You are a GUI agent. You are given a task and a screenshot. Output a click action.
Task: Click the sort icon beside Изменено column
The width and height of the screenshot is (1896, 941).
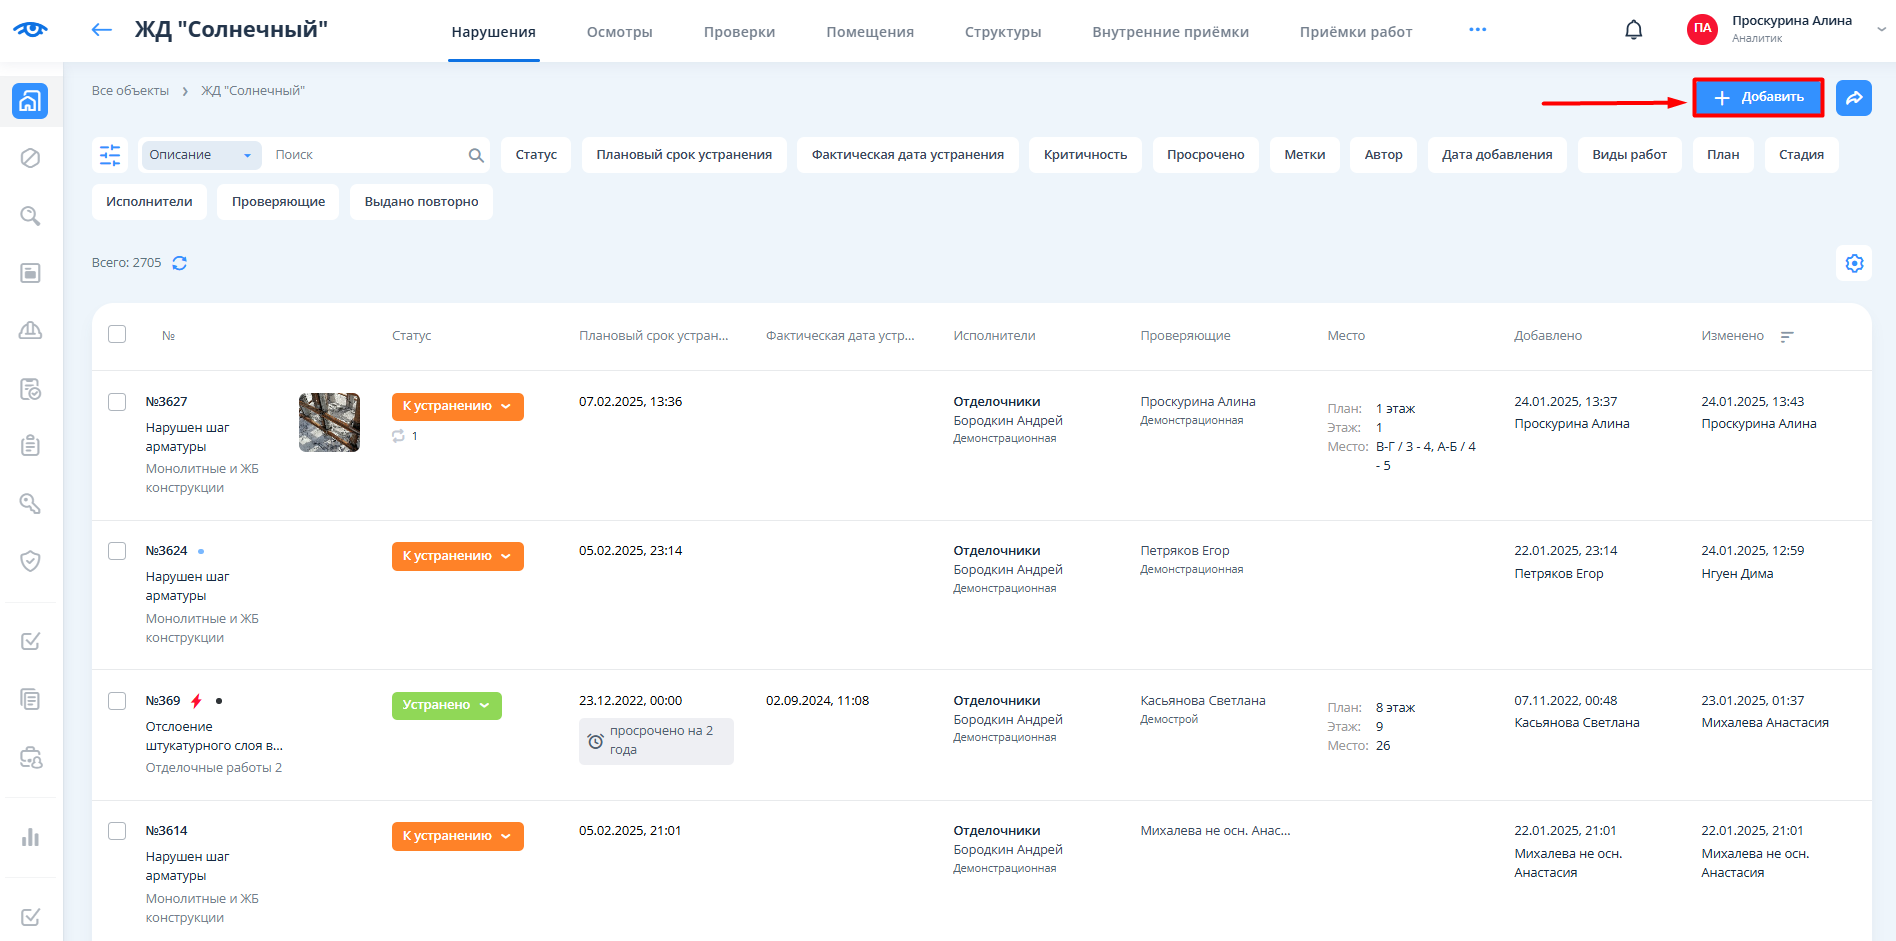pyautogui.click(x=1787, y=337)
